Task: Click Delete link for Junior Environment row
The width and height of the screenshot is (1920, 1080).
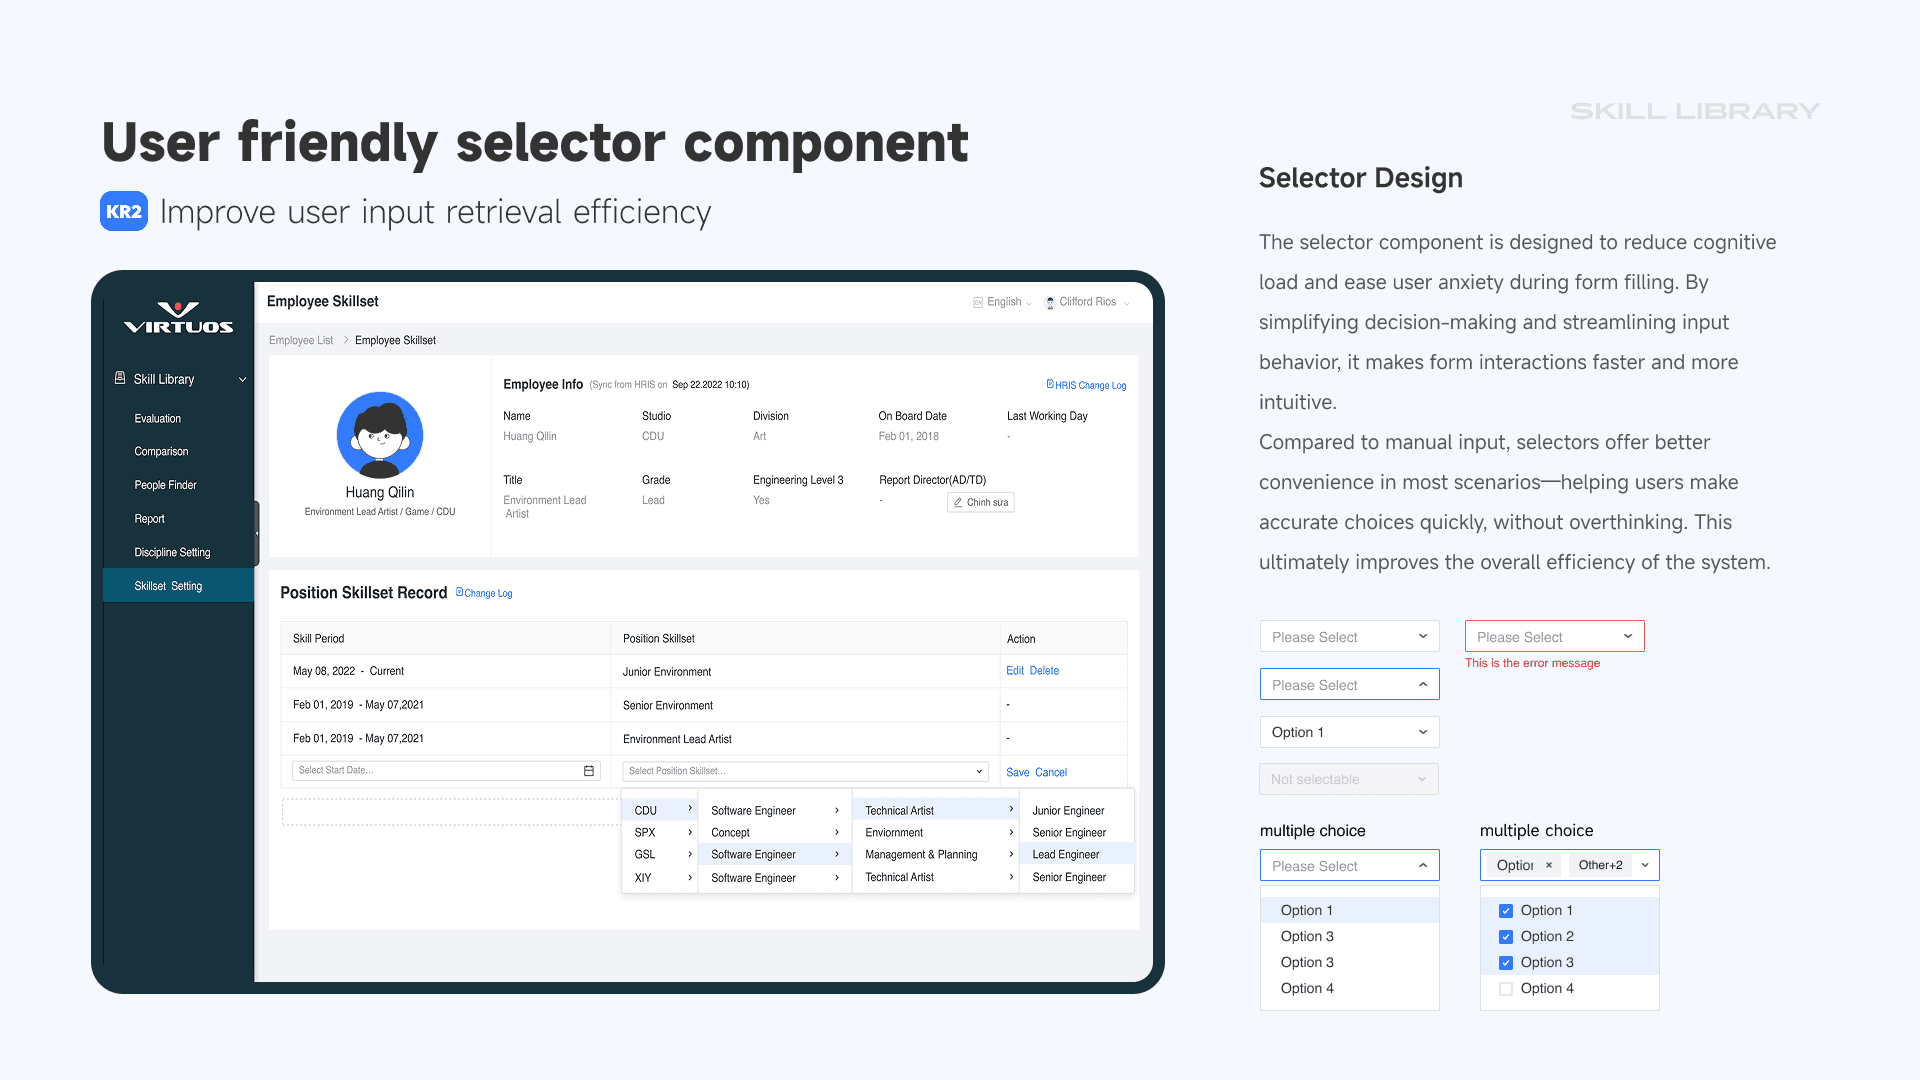Action: point(1044,671)
